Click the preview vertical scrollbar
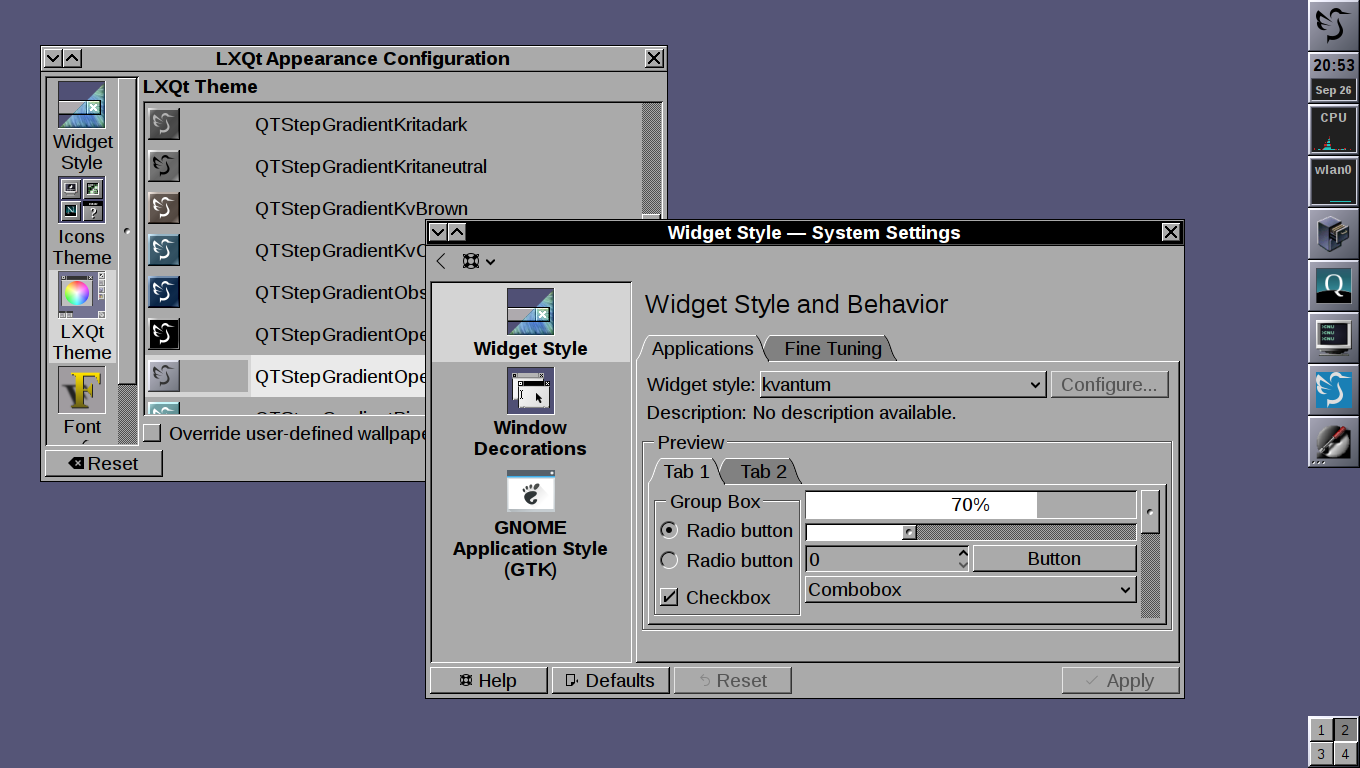This screenshot has height=768, width=1360. point(1151,554)
